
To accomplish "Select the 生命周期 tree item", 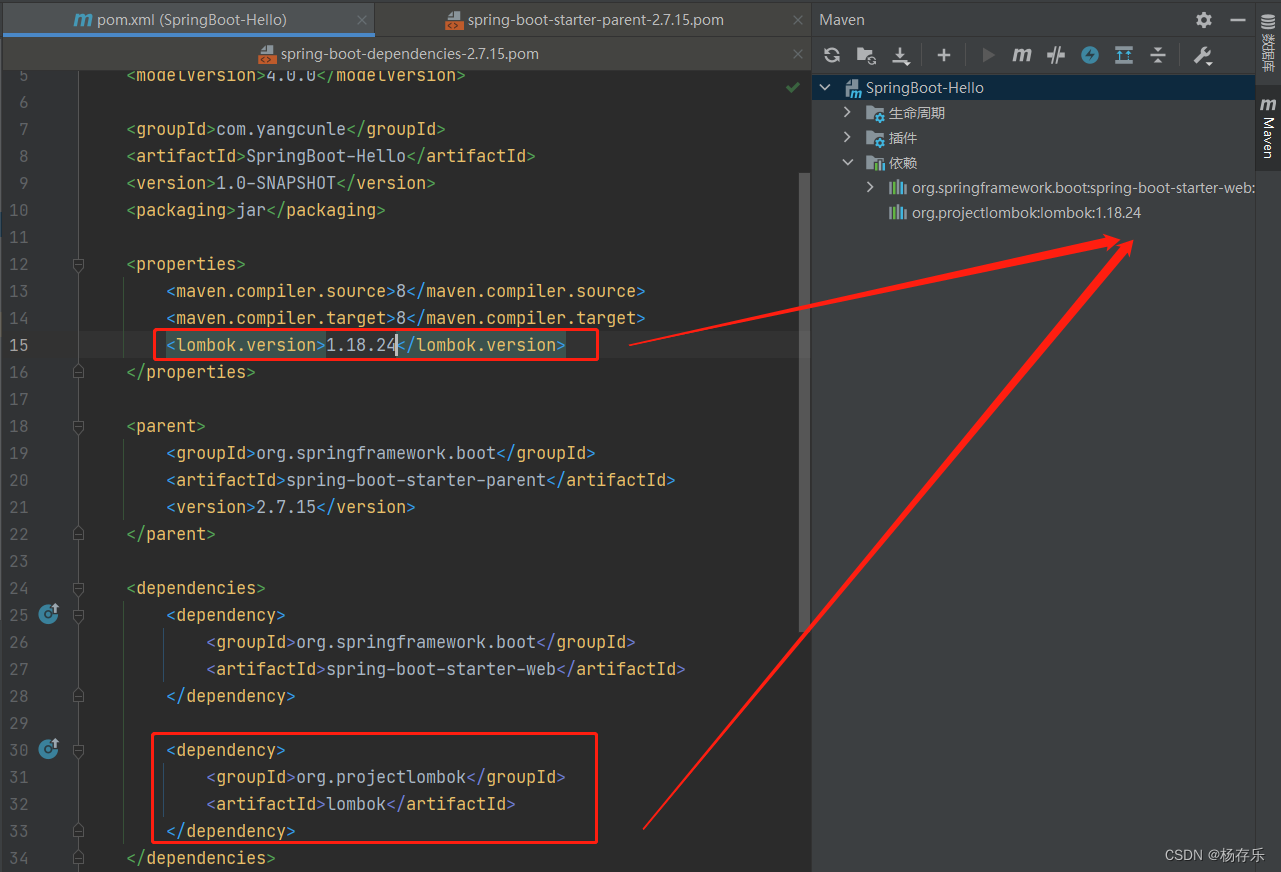I will [916, 113].
